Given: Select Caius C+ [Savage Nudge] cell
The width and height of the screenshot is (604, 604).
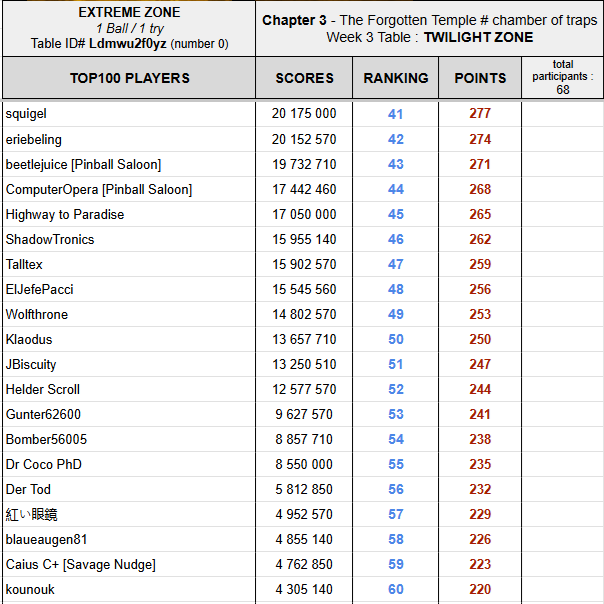Looking at the screenshot, I should pos(81,564).
